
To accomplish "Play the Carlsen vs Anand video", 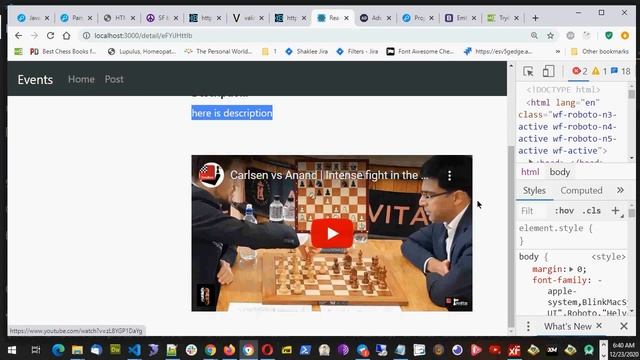I will (x=332, y=233).
